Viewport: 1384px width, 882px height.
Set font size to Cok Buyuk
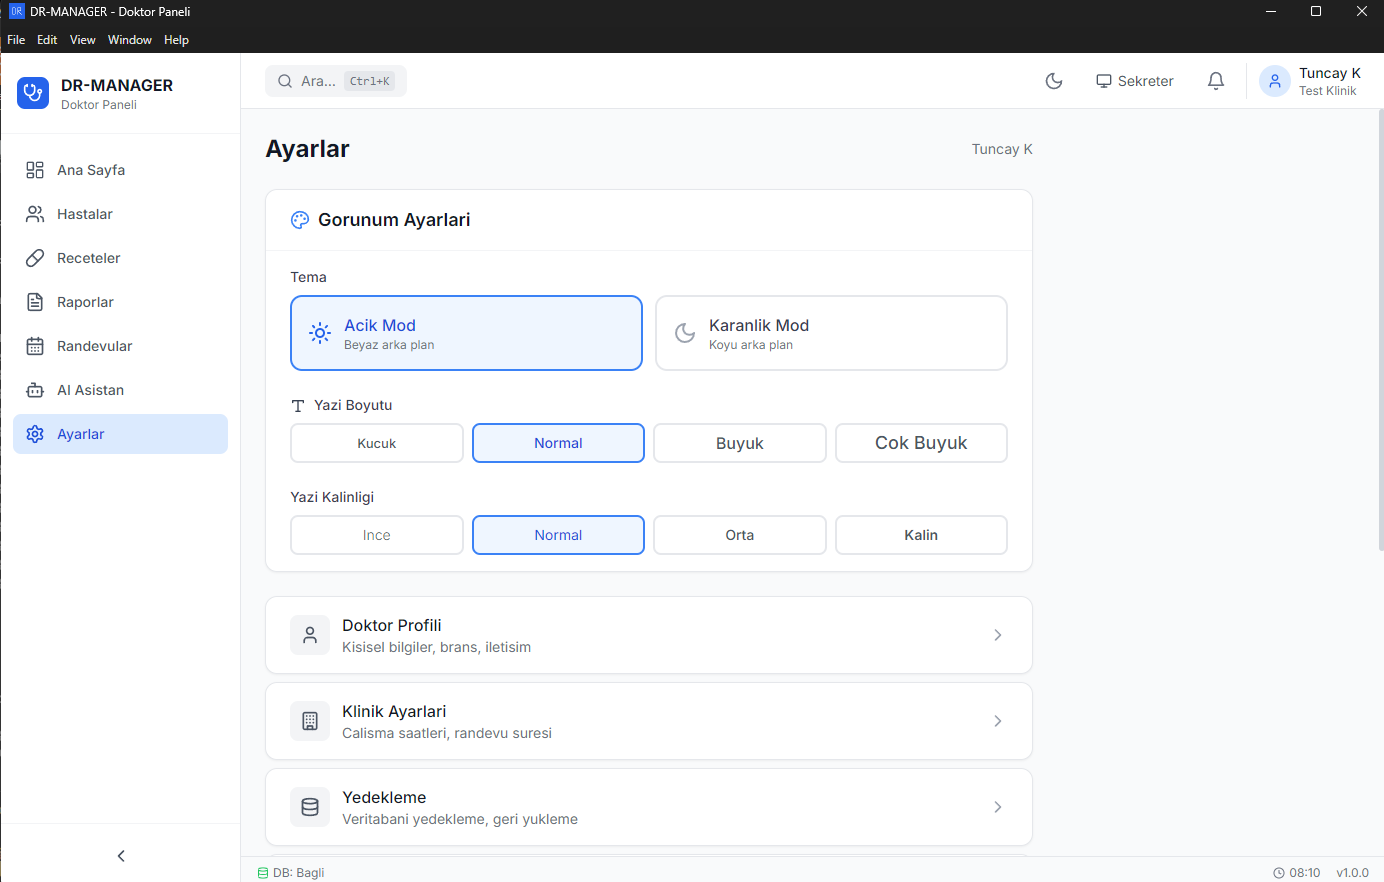(921, 443)
